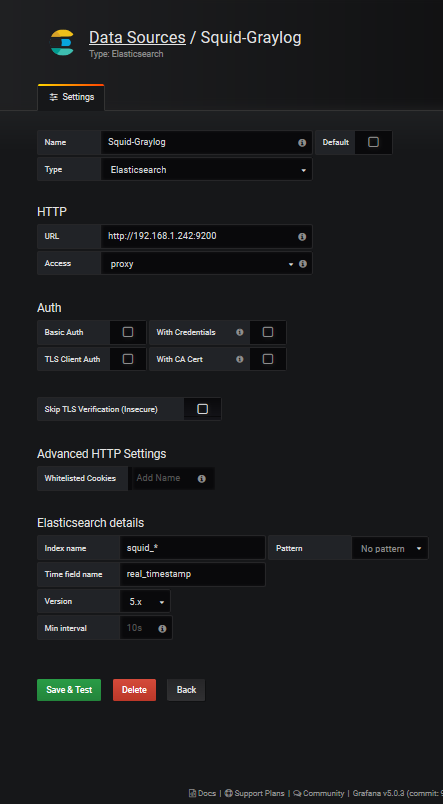The image size is (443, 804).
Task: Click the Advanced HTTP Settings heading
Action: [102, 454]
